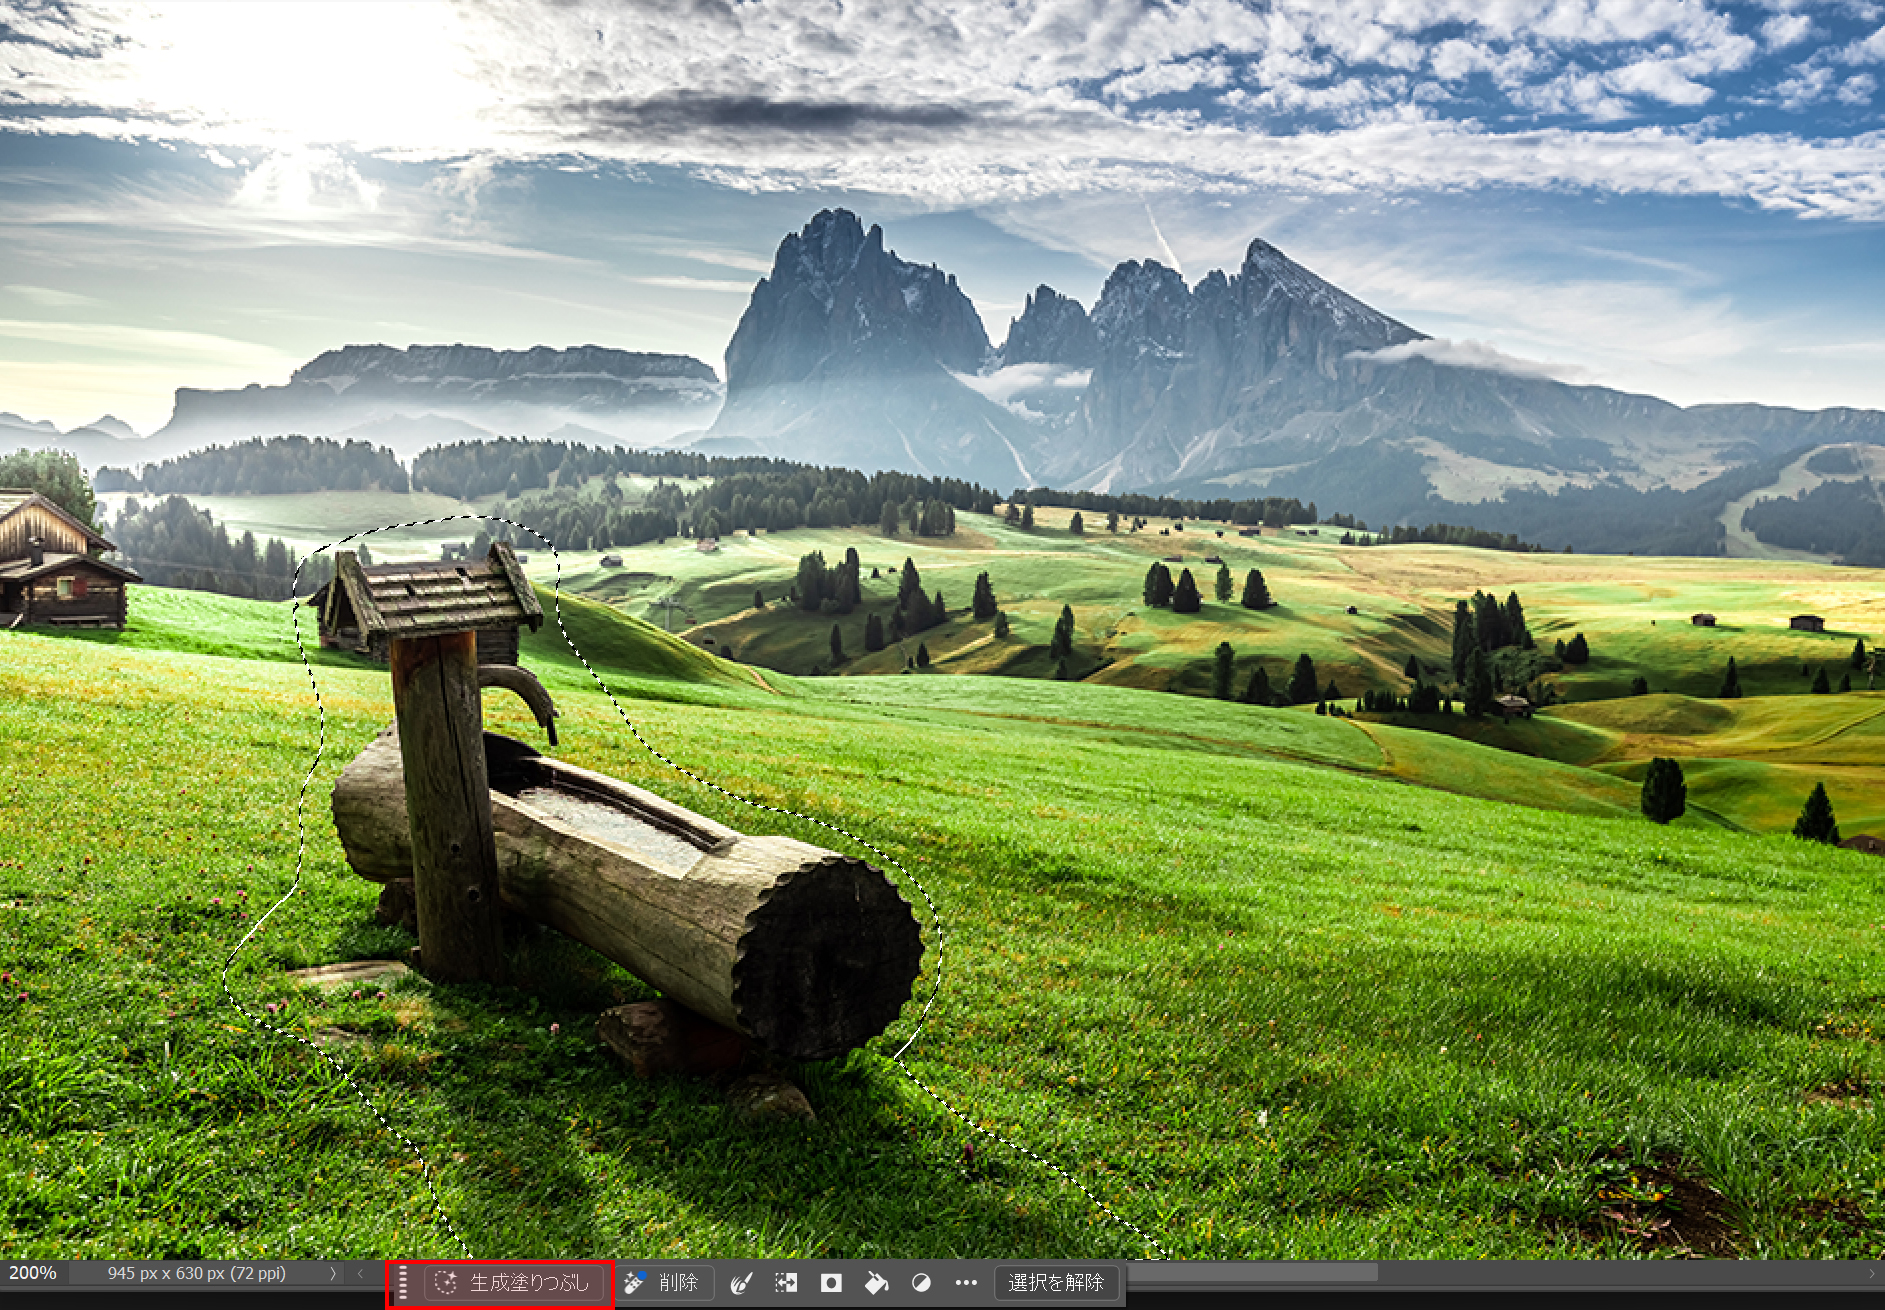Click the 200% zoom level field

coord(33,1273)
